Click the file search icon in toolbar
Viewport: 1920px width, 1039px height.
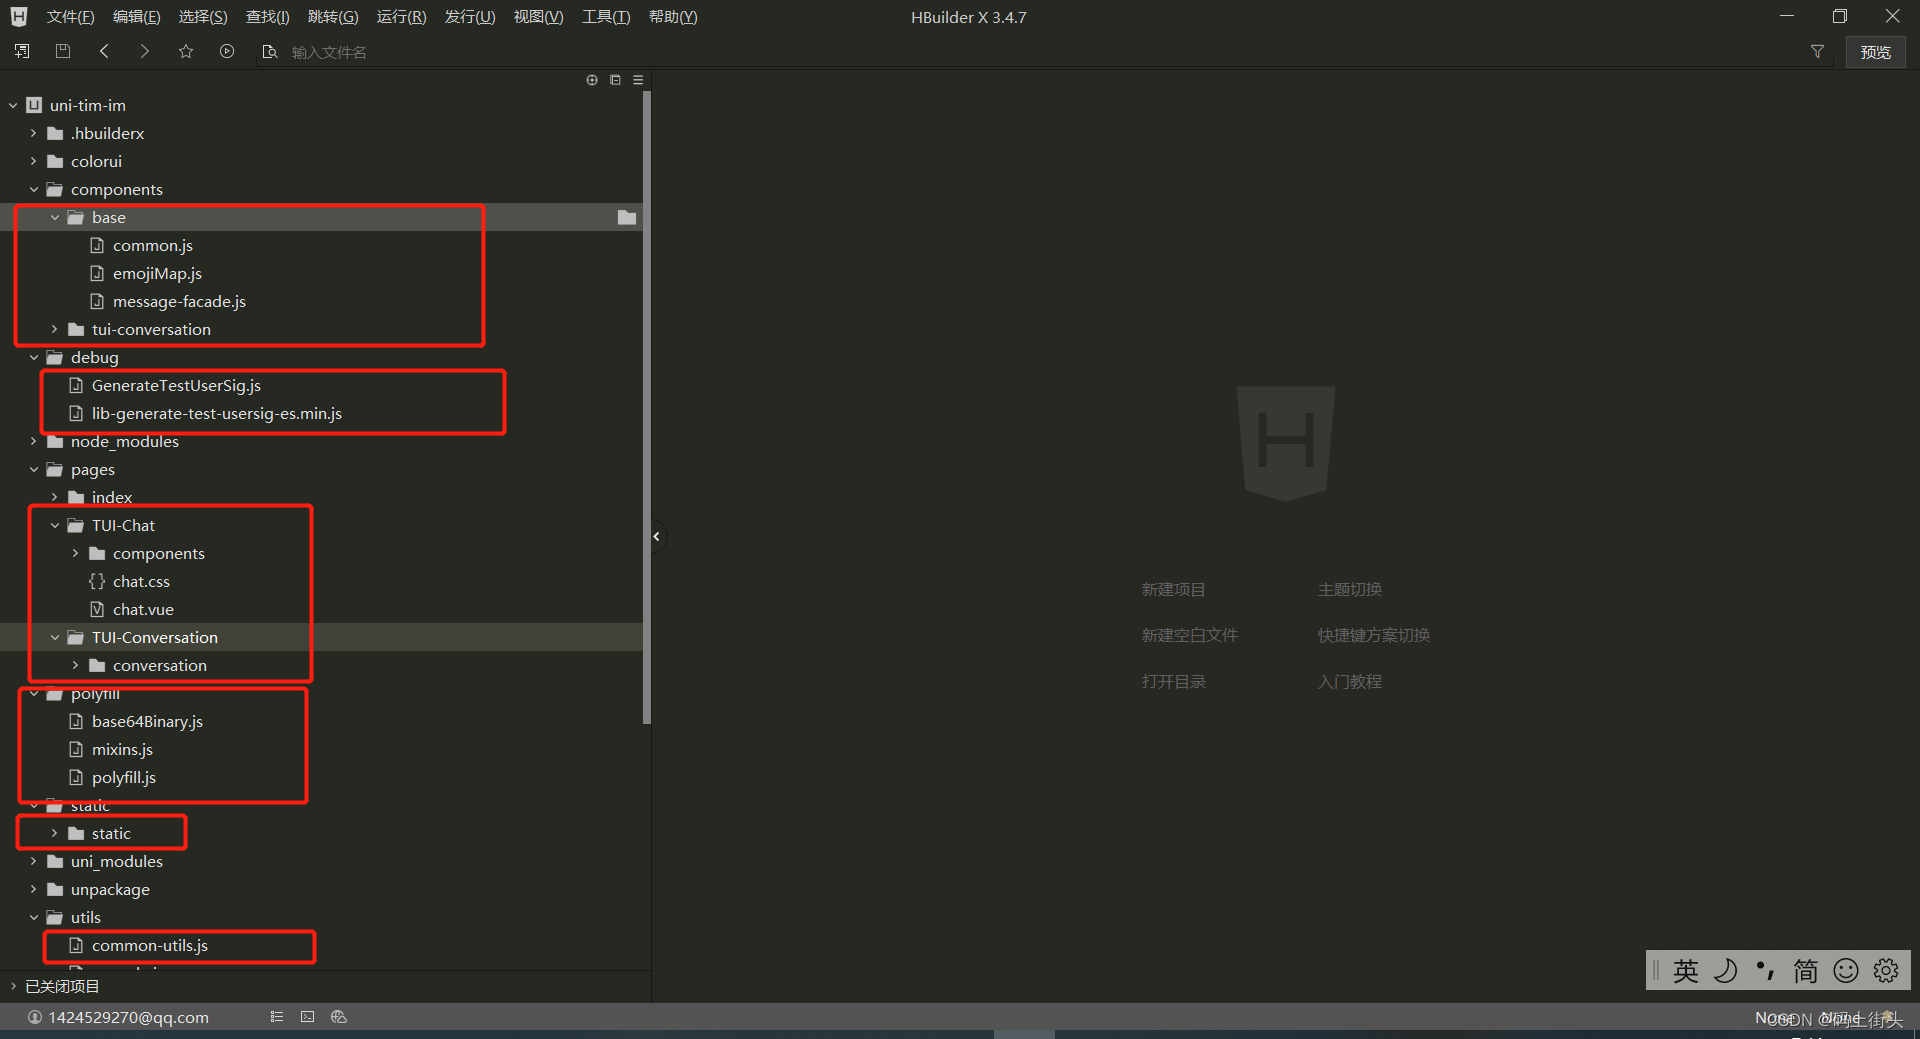coord(269,51)
